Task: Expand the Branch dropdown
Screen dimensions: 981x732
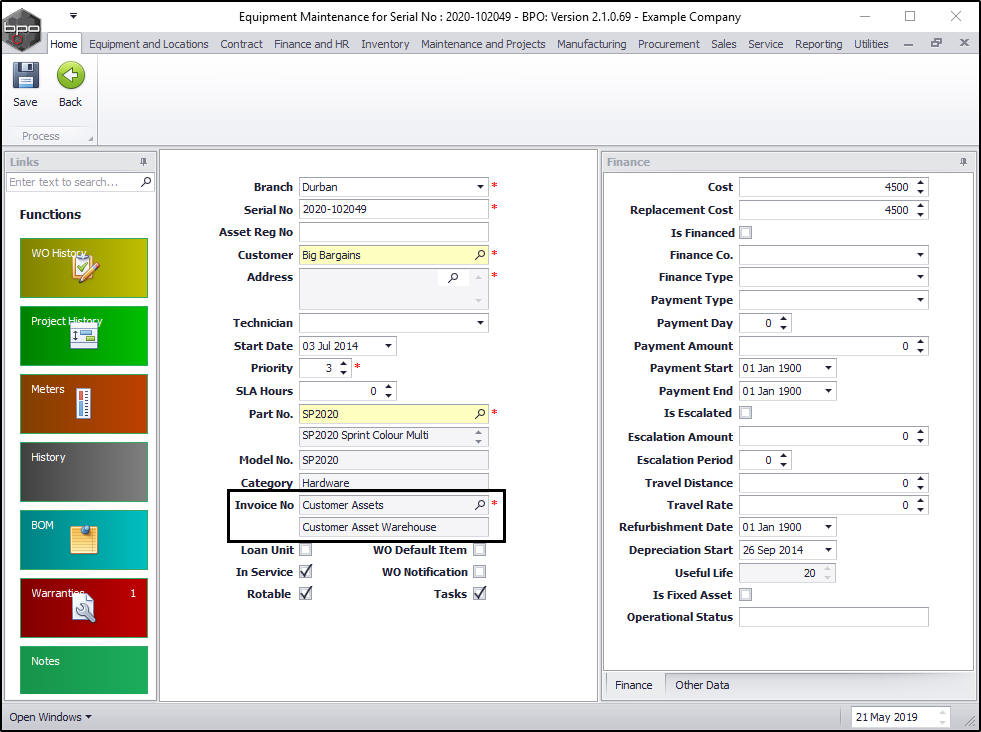Action: point(480,187)
